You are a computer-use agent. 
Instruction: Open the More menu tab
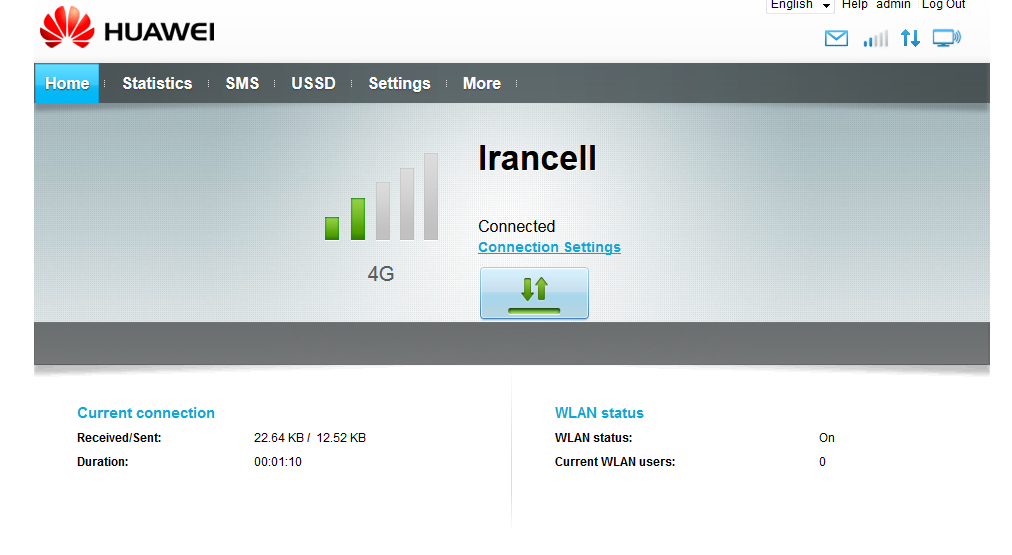click(481, 84)
